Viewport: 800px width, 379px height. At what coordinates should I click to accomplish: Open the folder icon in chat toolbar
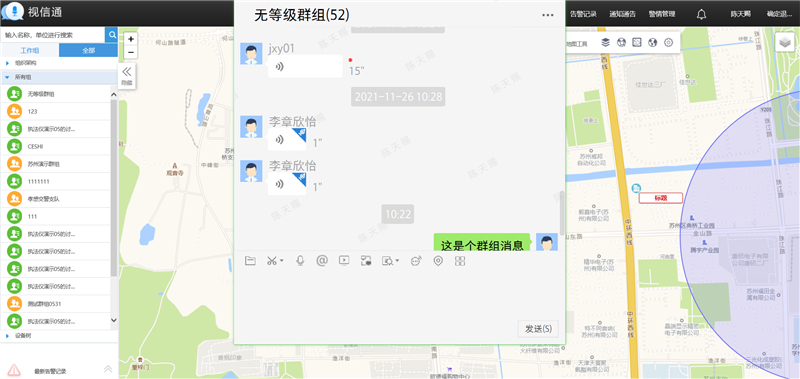tap(249, 261)
